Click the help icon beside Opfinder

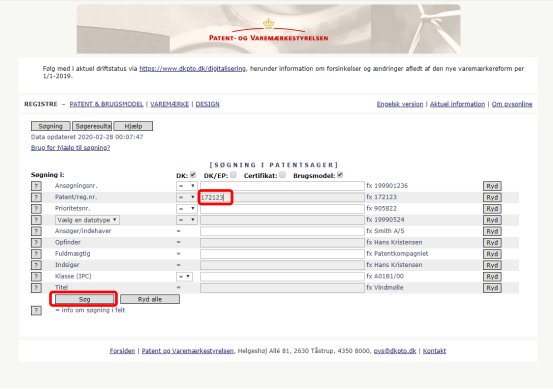click(x=36, y=242)
